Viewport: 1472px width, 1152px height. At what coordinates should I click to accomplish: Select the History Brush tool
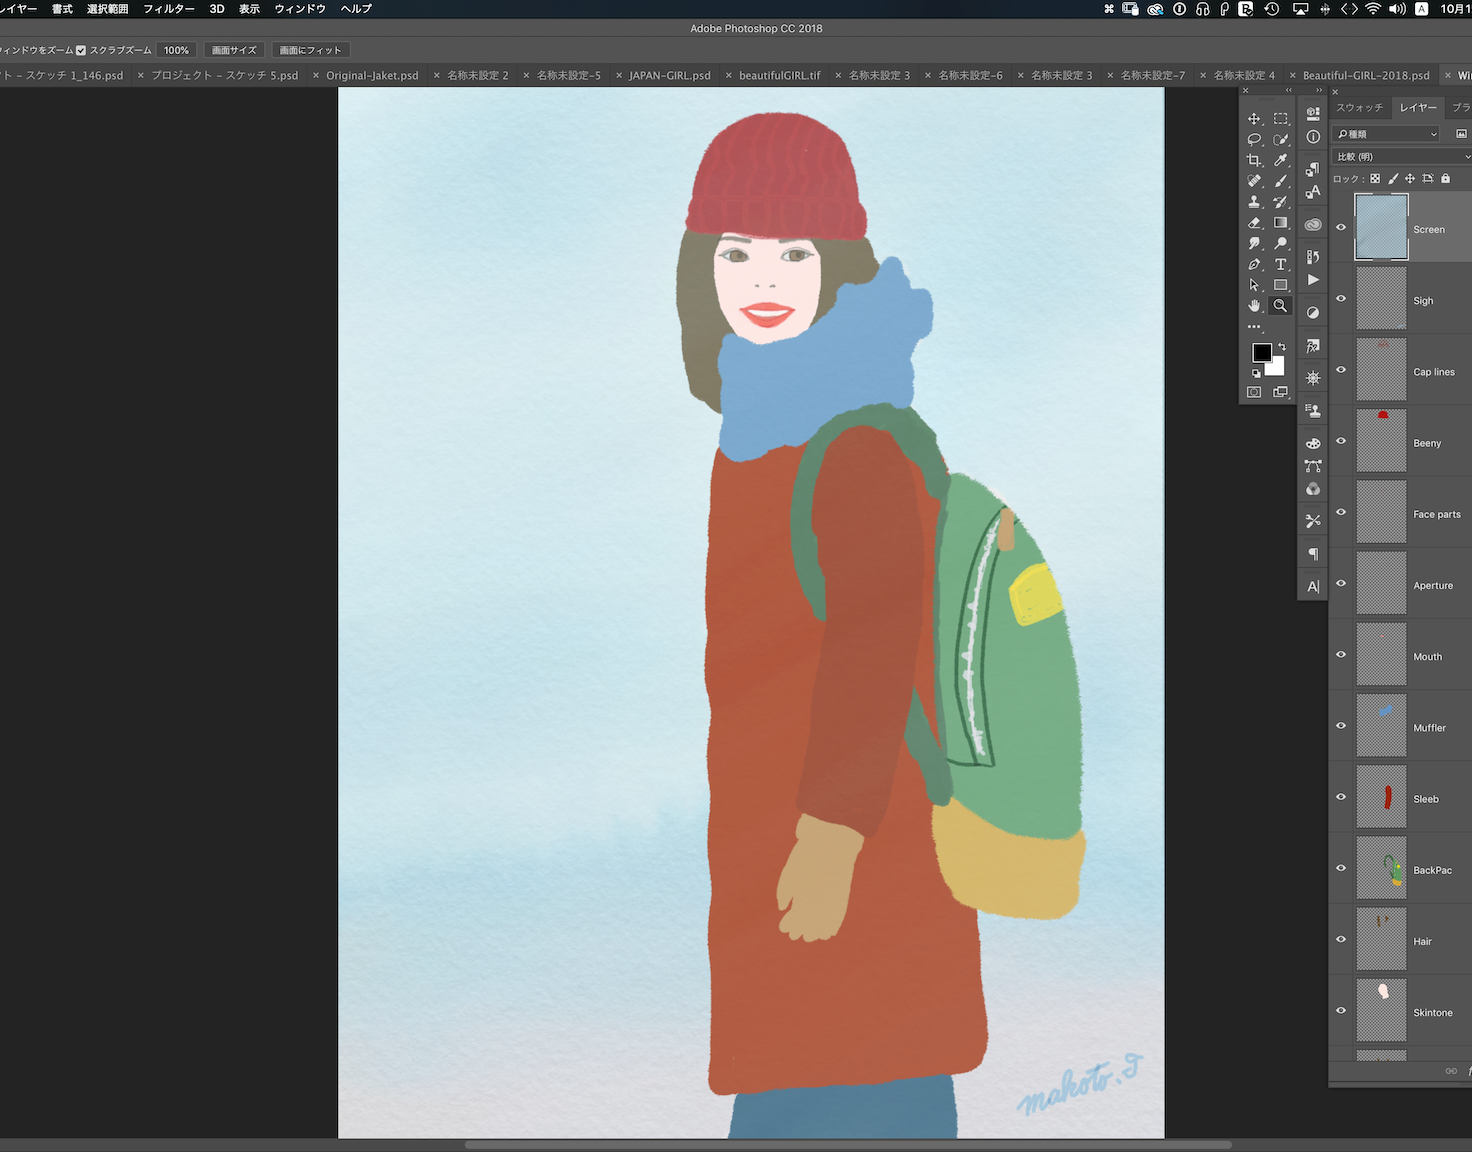tap(1280, 202)
